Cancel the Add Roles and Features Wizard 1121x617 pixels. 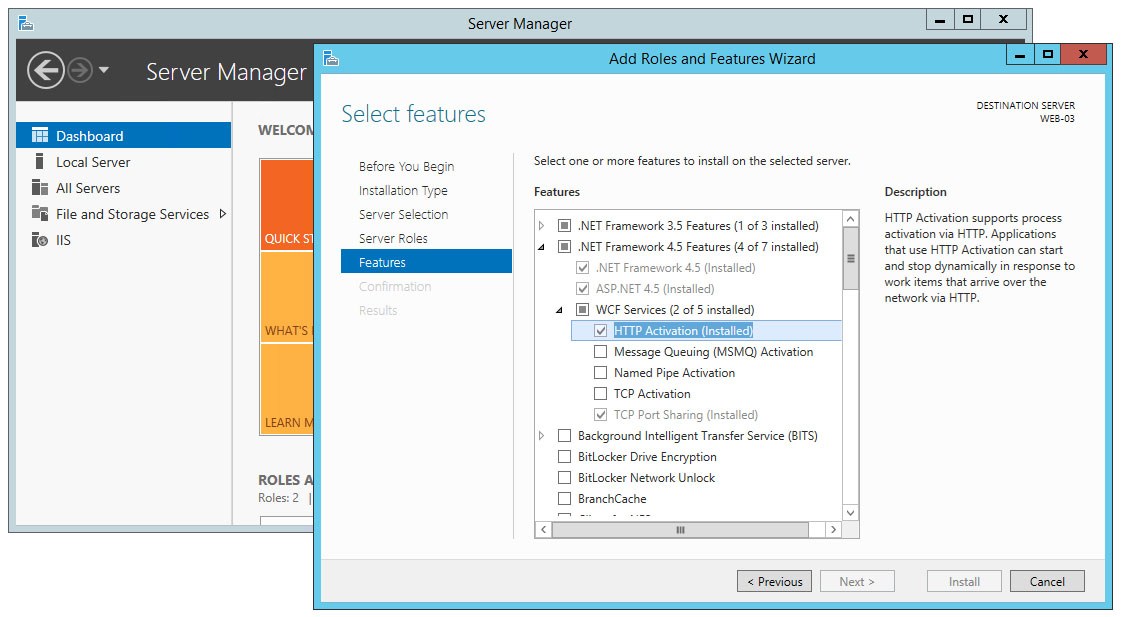1047,581
